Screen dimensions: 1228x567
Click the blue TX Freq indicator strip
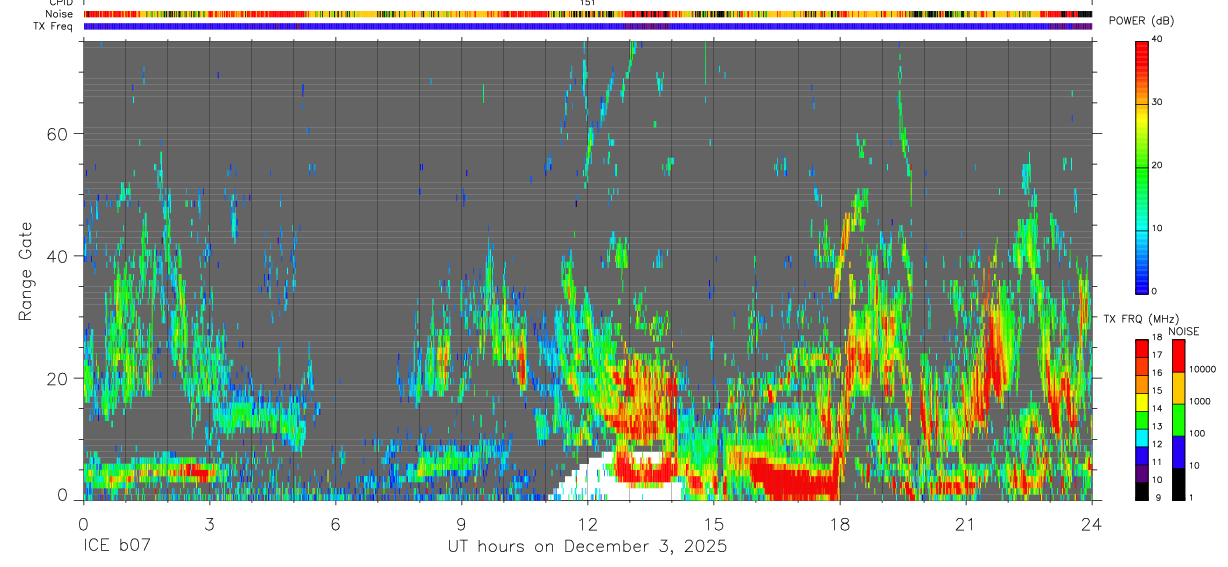tap(587, 26)
